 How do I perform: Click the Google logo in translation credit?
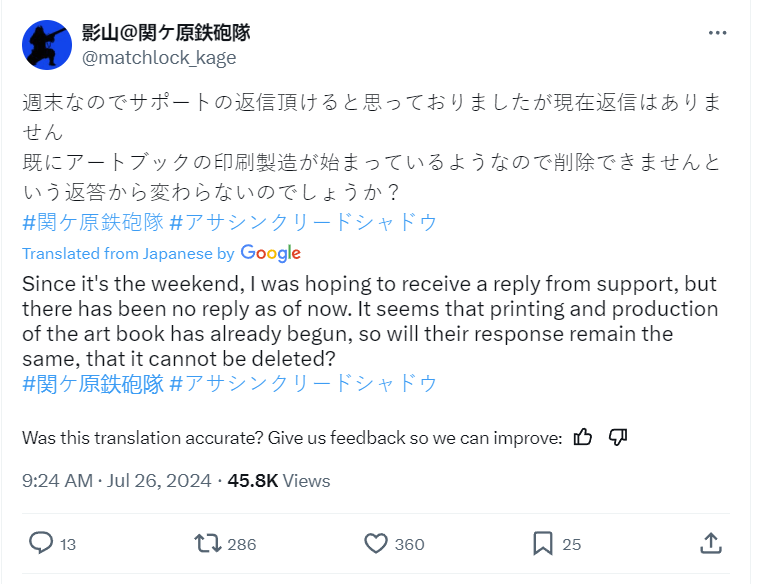click(270, 253)
